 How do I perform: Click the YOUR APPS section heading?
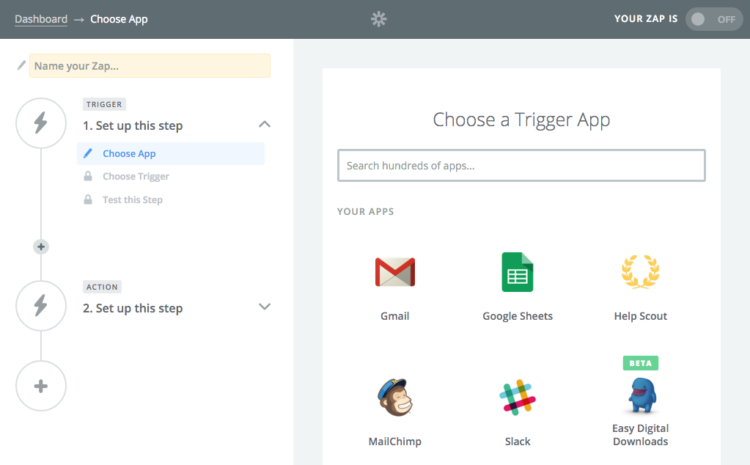pyautogui.click(x=365, y=211)
